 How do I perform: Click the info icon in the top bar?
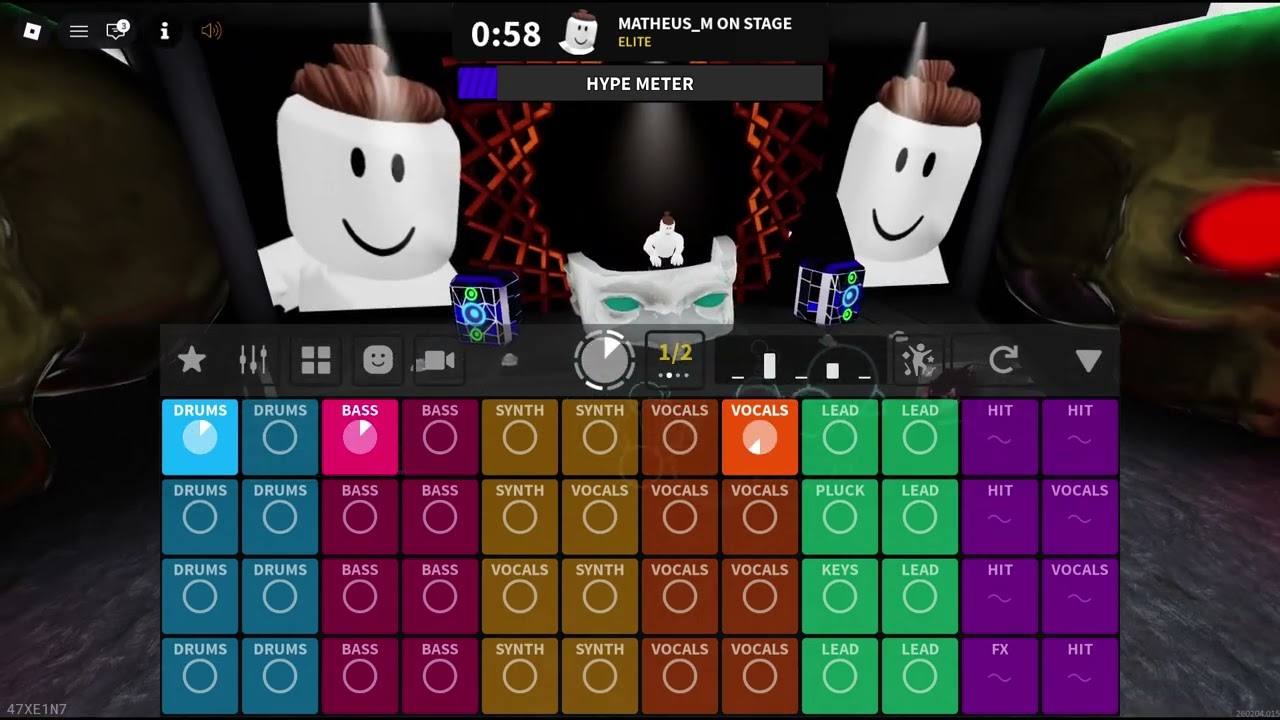pos(164,31)
